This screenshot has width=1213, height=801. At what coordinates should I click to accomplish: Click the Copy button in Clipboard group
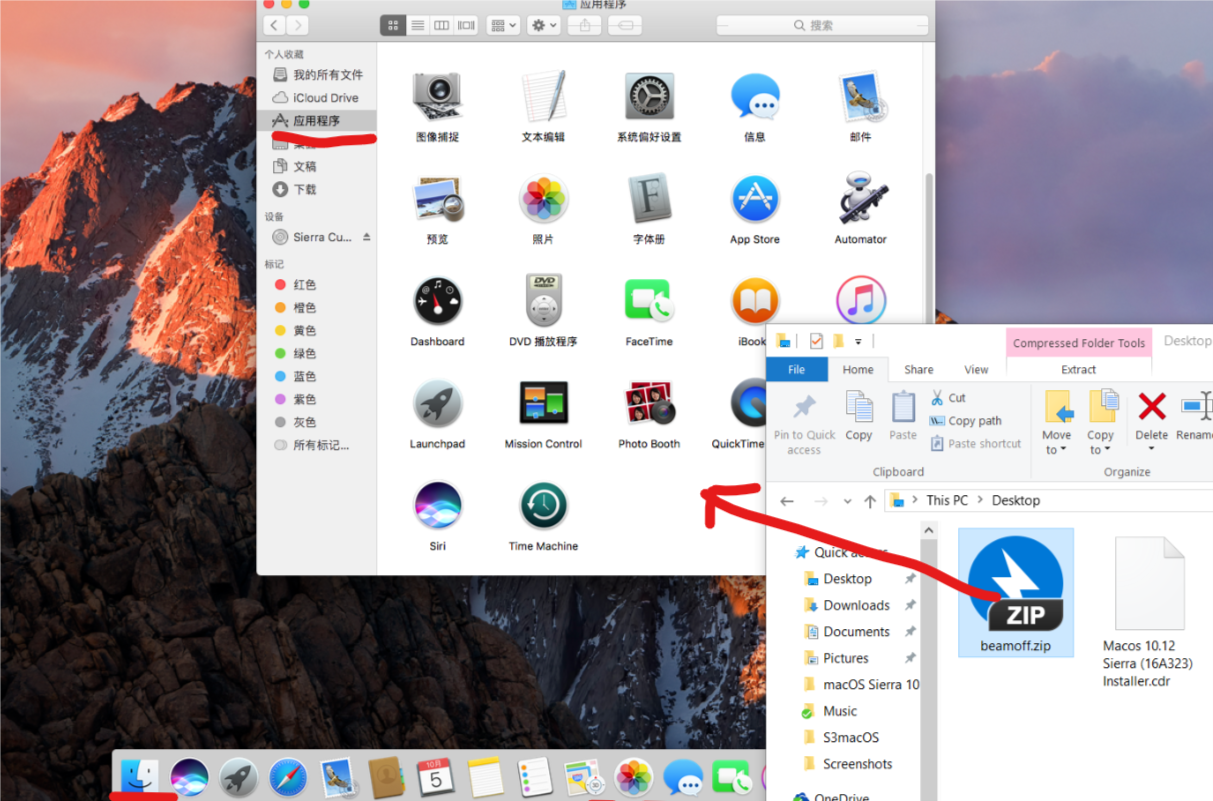(859, 415)
